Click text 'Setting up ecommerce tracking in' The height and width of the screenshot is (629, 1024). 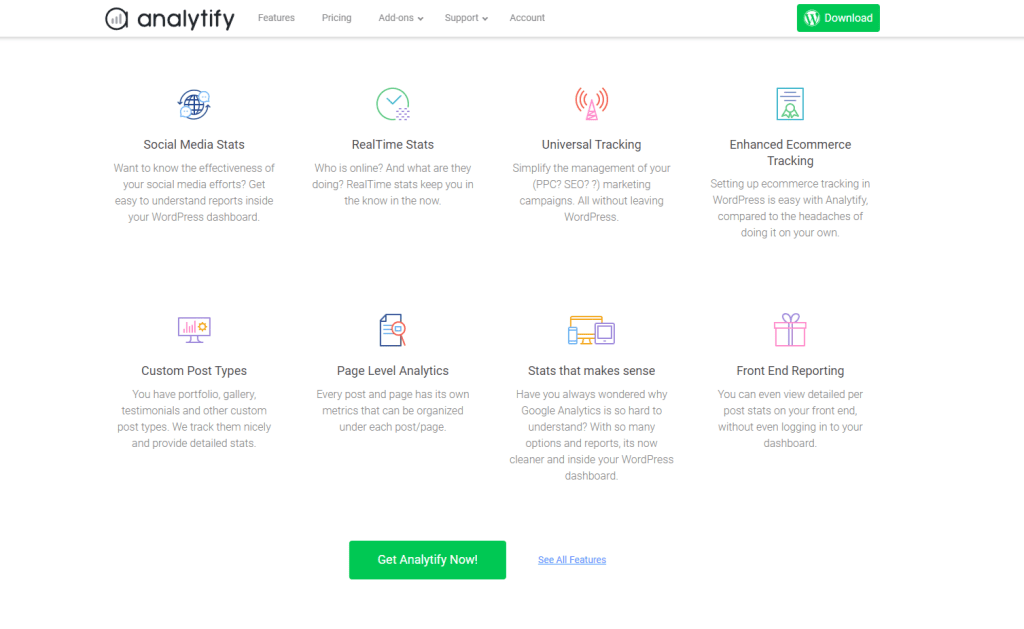[x=790, y=184]
